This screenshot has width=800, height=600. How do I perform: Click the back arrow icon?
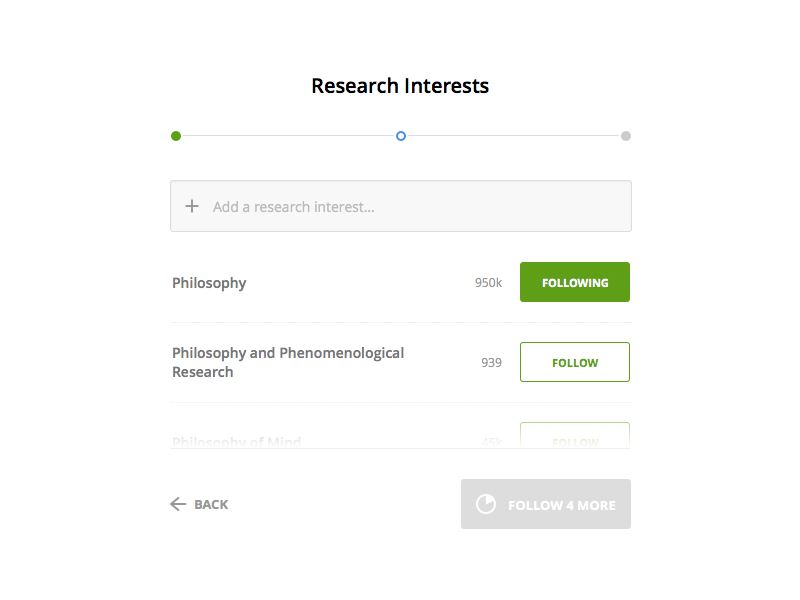click(178, 504)
